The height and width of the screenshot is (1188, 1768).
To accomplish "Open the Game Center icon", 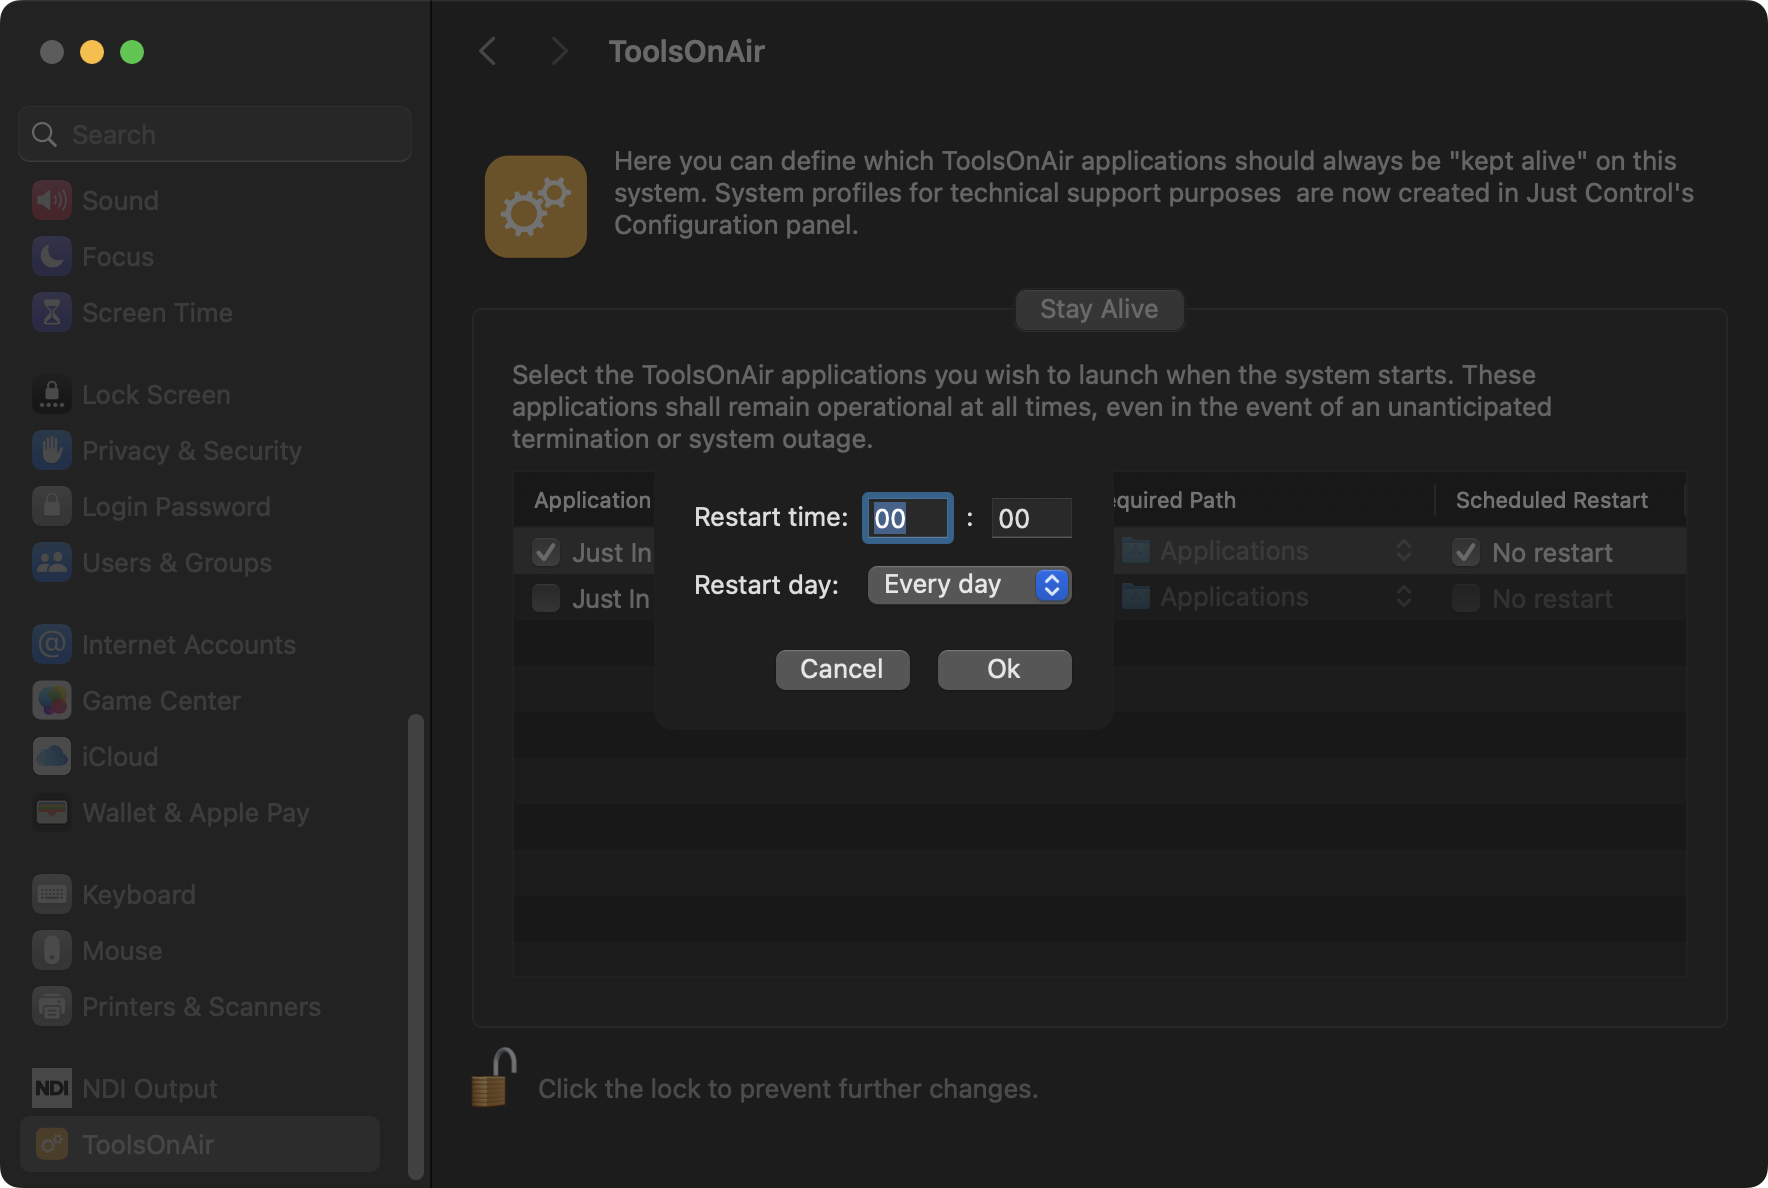I will pos(52,700).
